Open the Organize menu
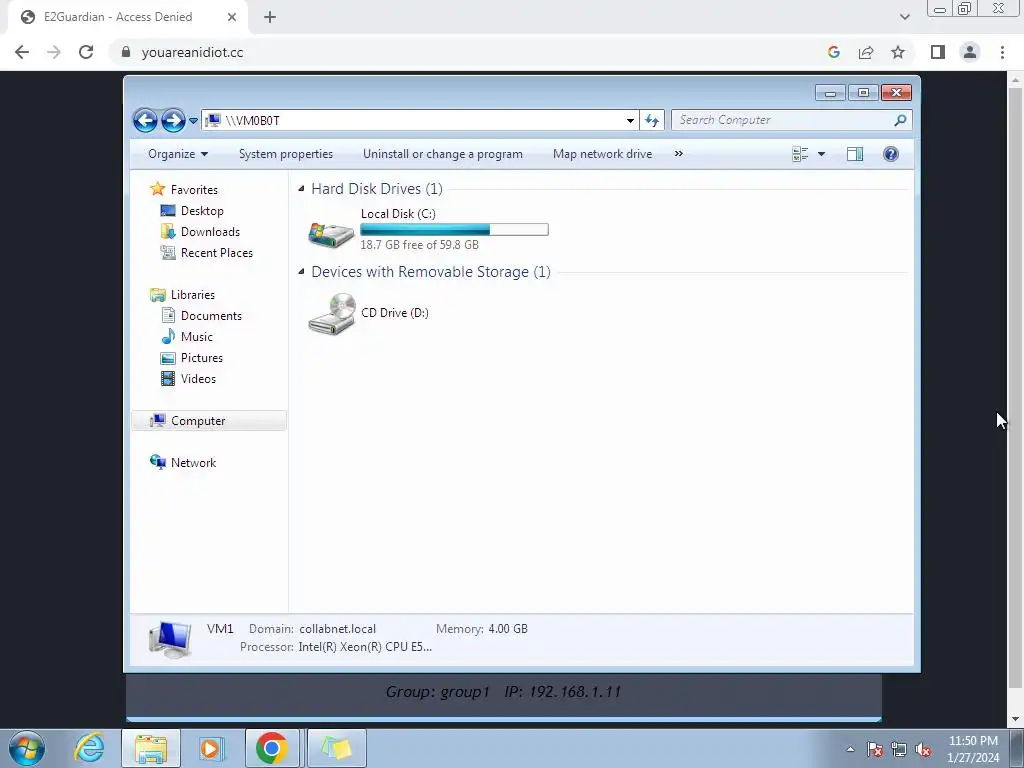Screen dimensions: 1024x768 [x=178, y=154]
